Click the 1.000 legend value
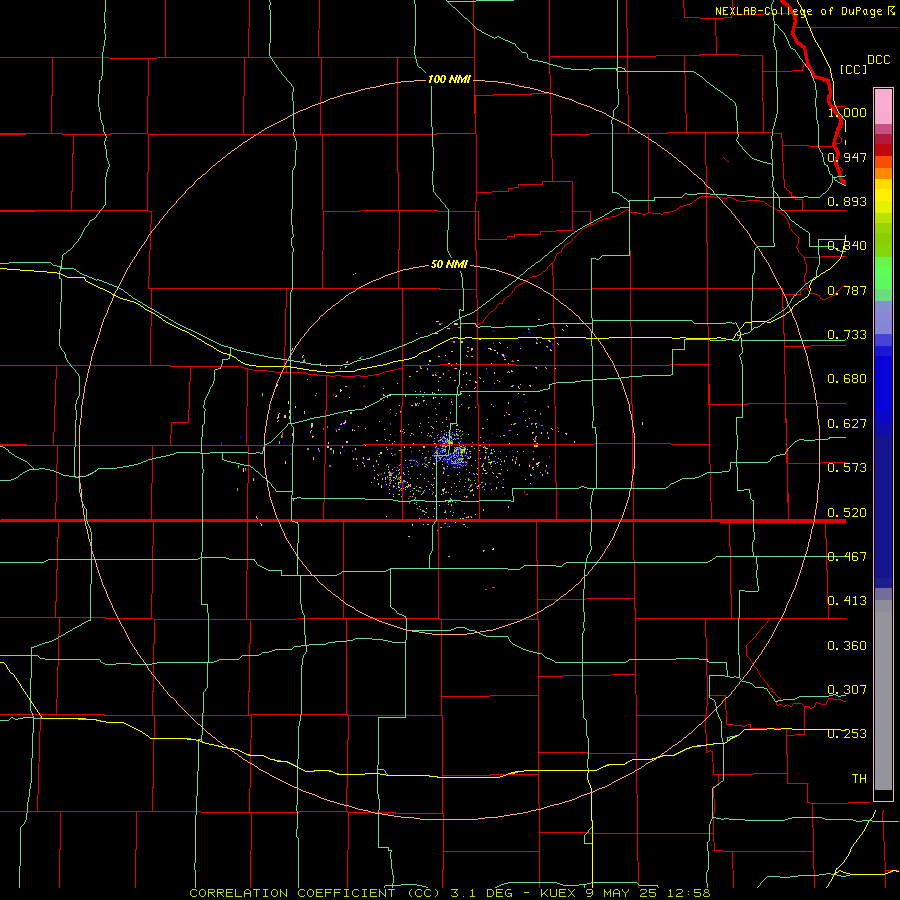The image size is (900, 900). tap(847, 112)
